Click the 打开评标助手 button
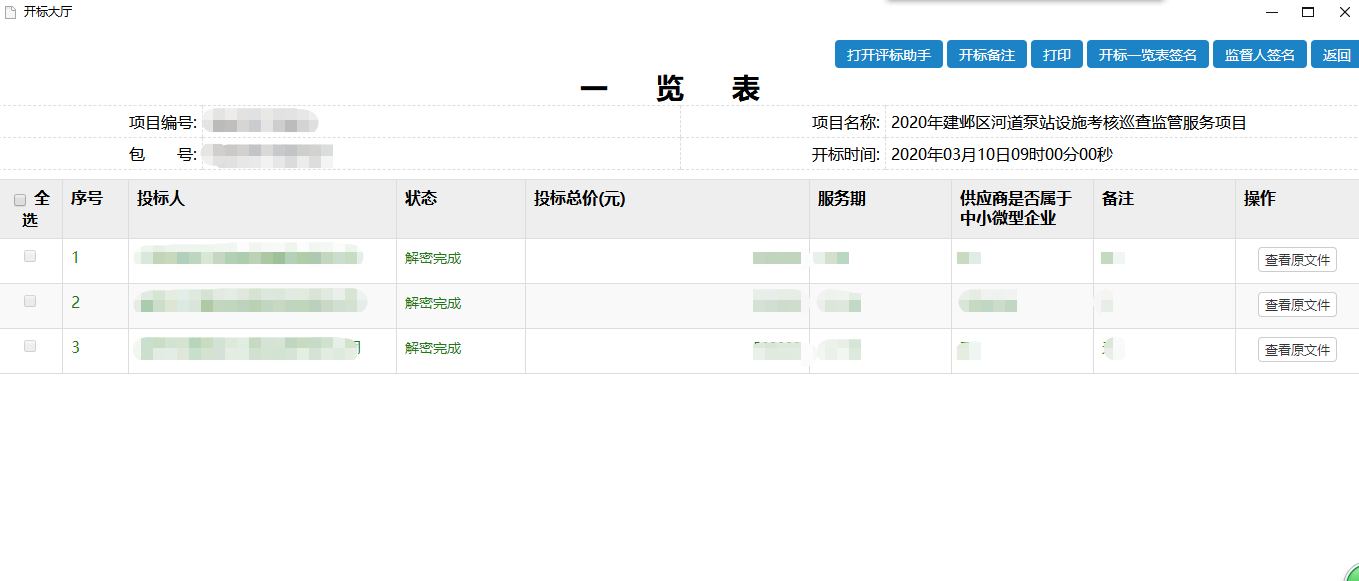The width and height of the screenshot is (1359, 581). pos(888,55)
